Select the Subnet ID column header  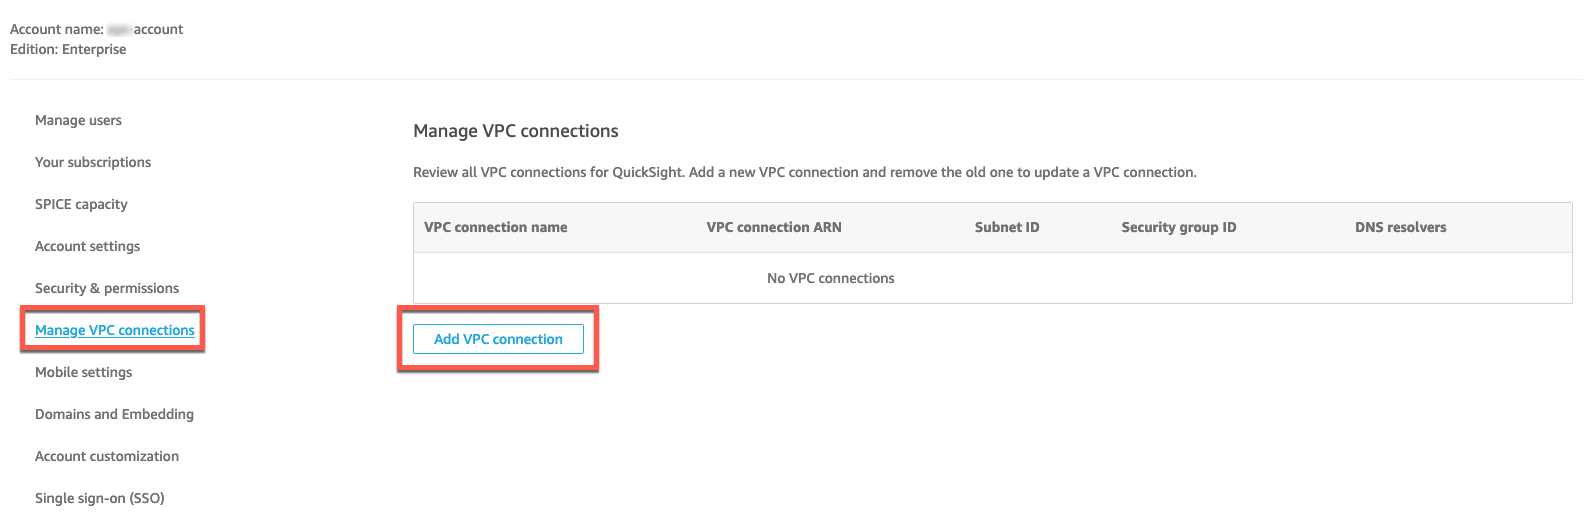(1007, 227)
